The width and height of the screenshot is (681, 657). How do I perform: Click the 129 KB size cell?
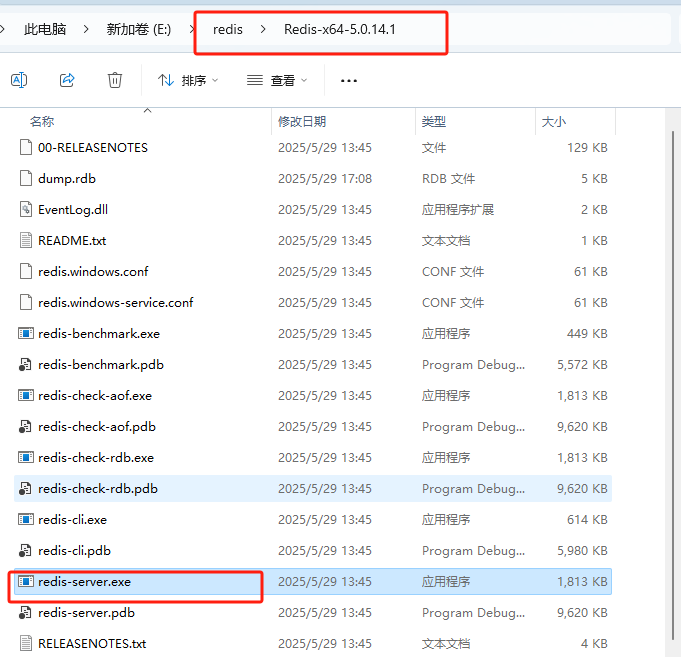[x=587, y=148]
